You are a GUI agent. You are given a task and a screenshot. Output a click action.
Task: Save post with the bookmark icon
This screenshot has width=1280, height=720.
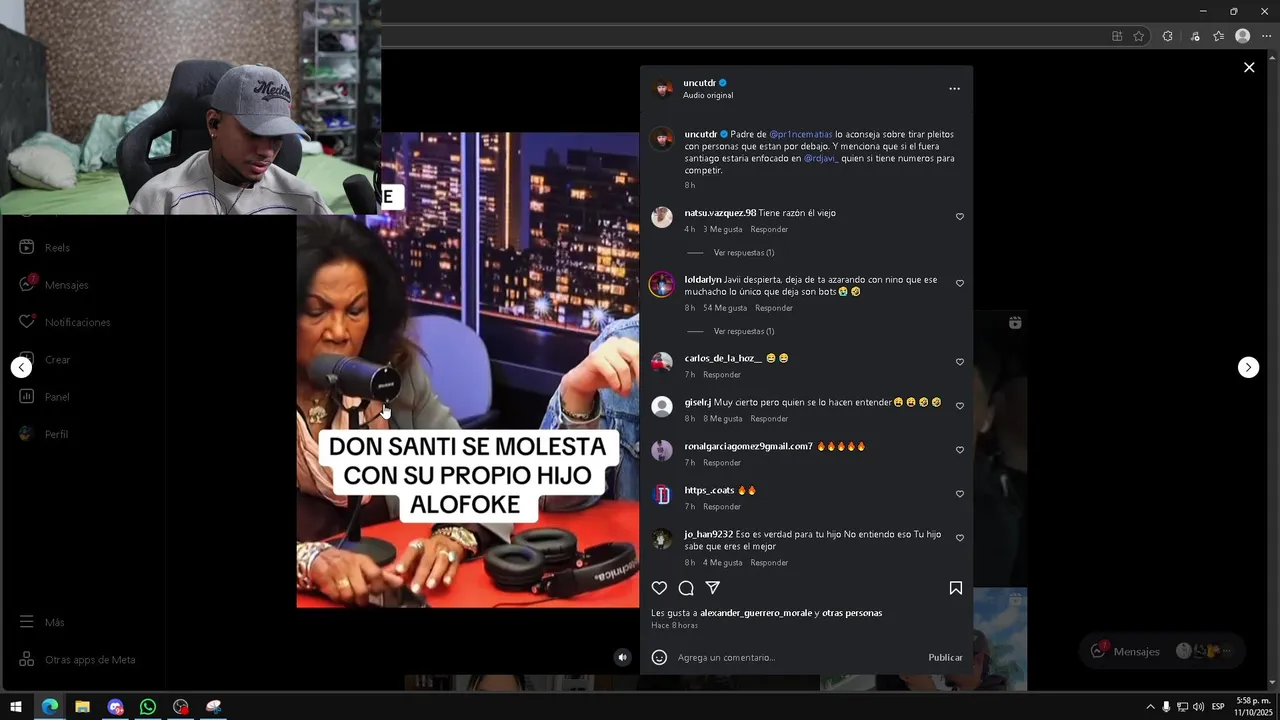(x=956, y=588)
